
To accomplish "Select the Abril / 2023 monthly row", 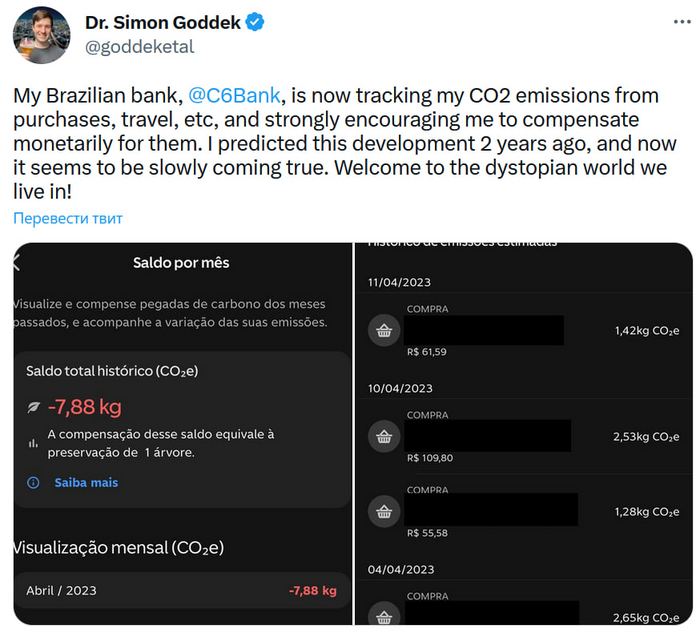I will (x=181, y=590).
